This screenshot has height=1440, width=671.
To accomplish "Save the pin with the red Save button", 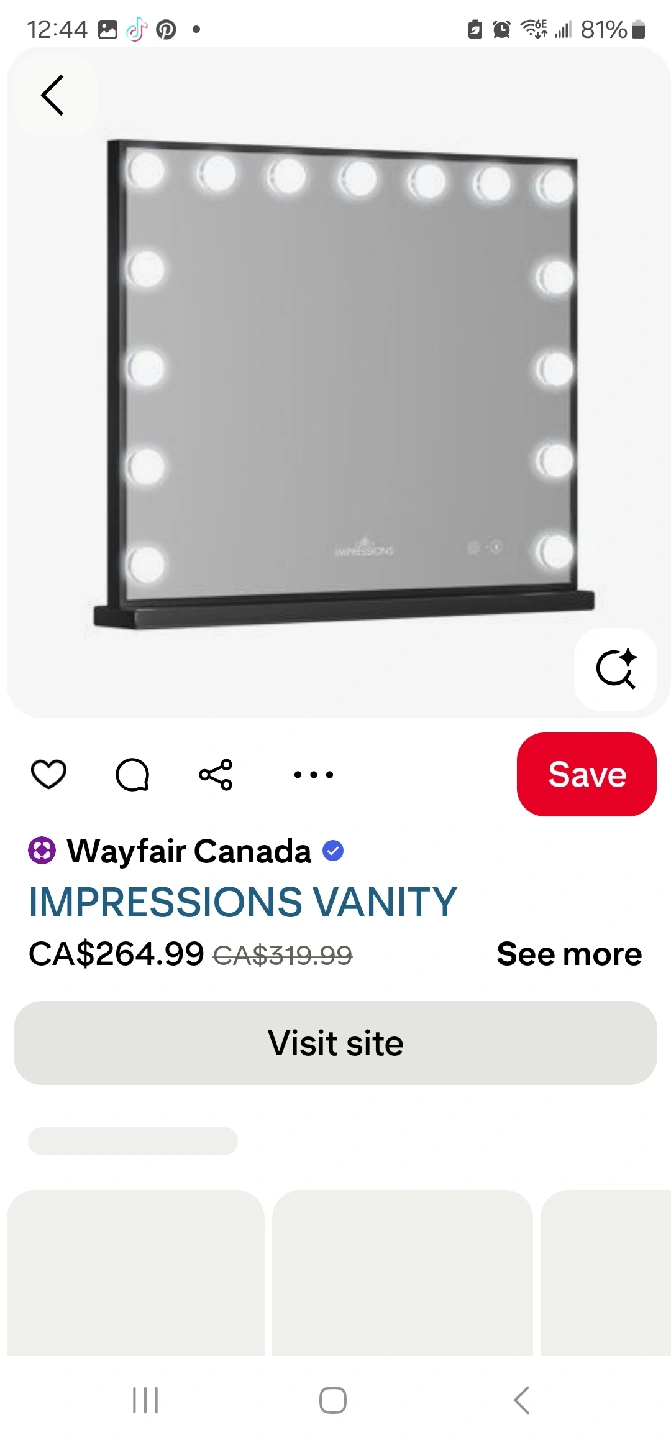I will click(x=587, y=774).
